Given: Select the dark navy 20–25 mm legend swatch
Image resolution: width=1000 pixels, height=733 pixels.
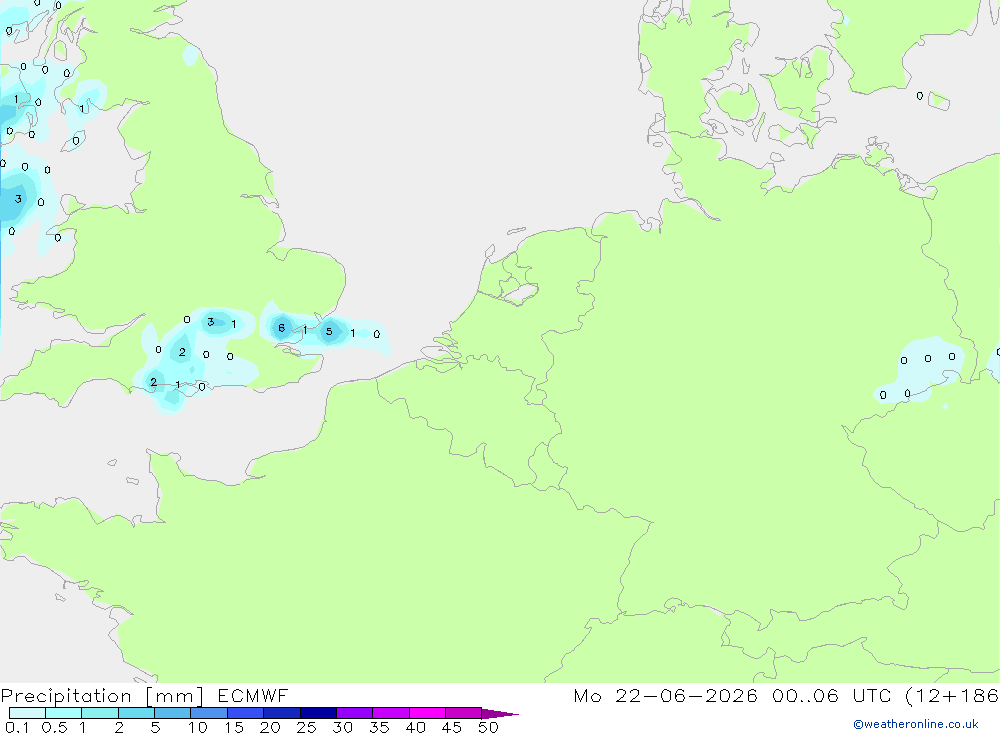Looking at the screenshot, I should point(281,713).
